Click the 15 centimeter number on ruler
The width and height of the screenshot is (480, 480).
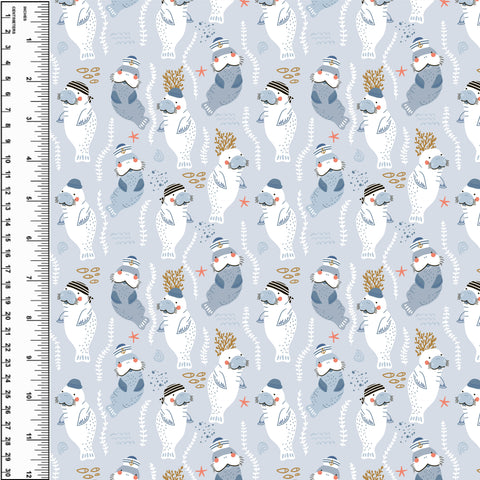tap(7, 238)
